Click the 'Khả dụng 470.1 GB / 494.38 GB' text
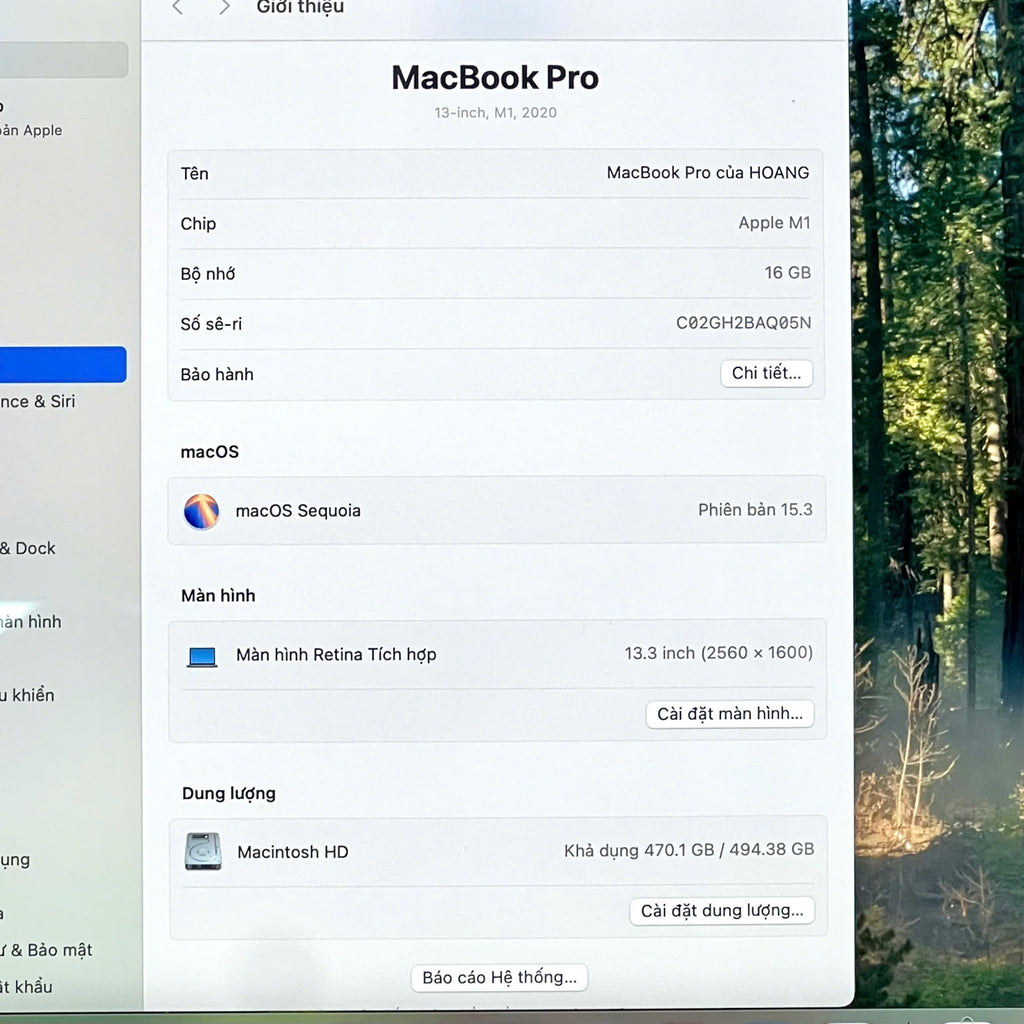The height and width of the screenshot is (1024, 1024). 689,850
